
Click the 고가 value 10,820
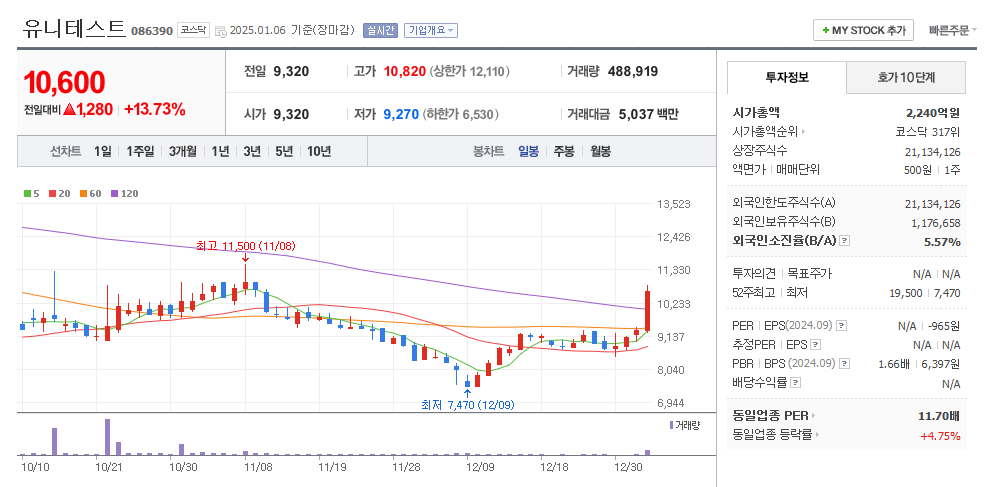(404, 71)
